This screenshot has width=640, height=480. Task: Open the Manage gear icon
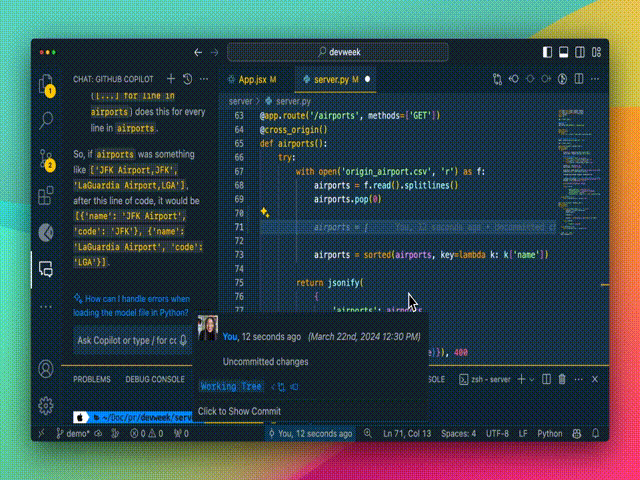pyautogui.click(x=46, y=405)
